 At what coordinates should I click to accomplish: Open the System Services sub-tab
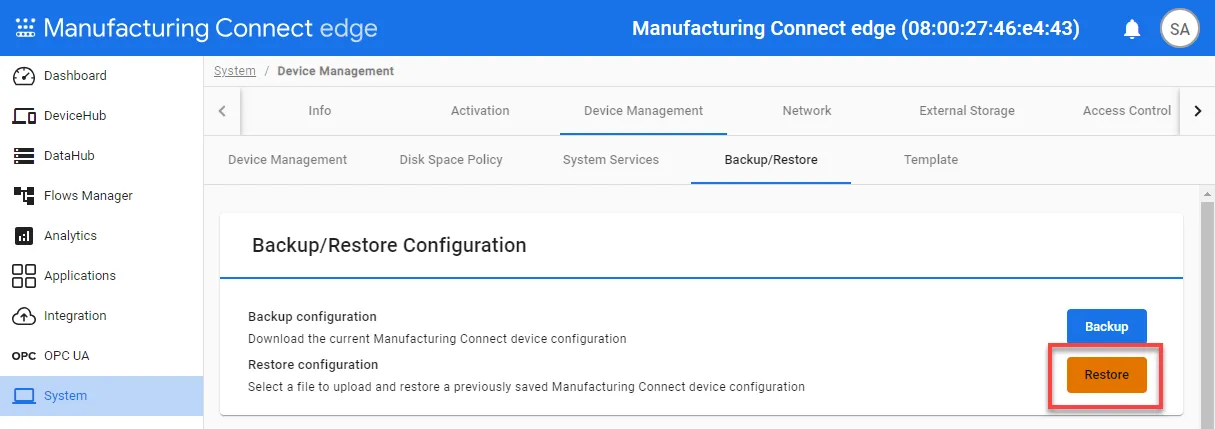point(611,160)
